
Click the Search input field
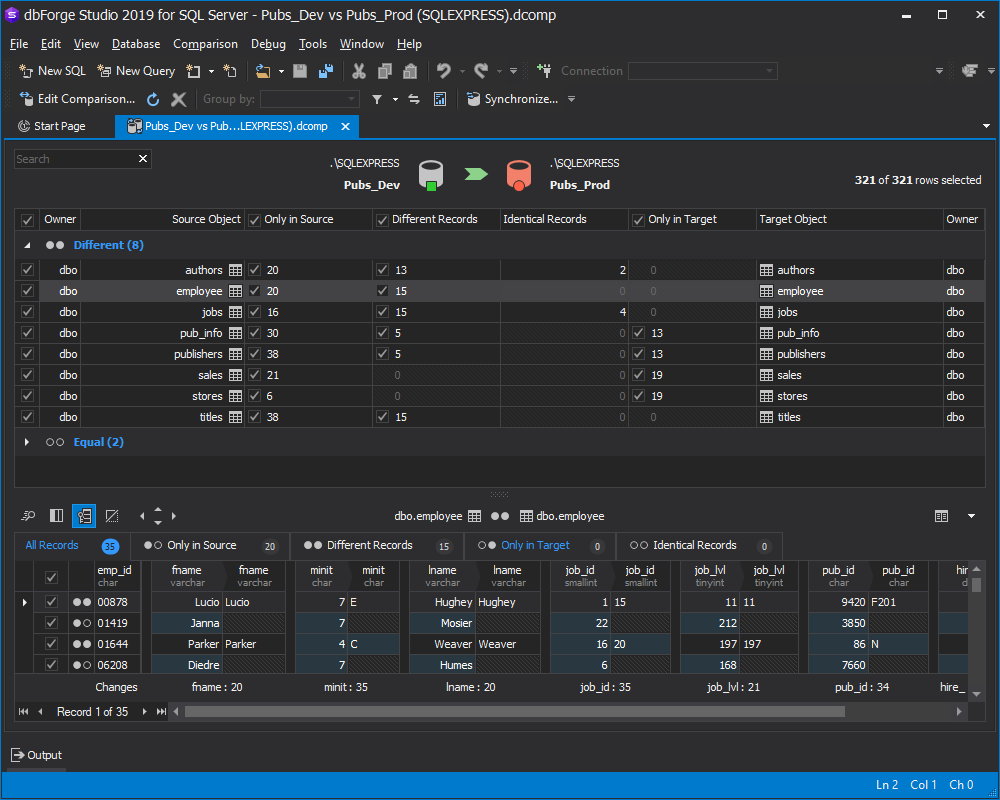pyautogui.click(x=75, y=159)
